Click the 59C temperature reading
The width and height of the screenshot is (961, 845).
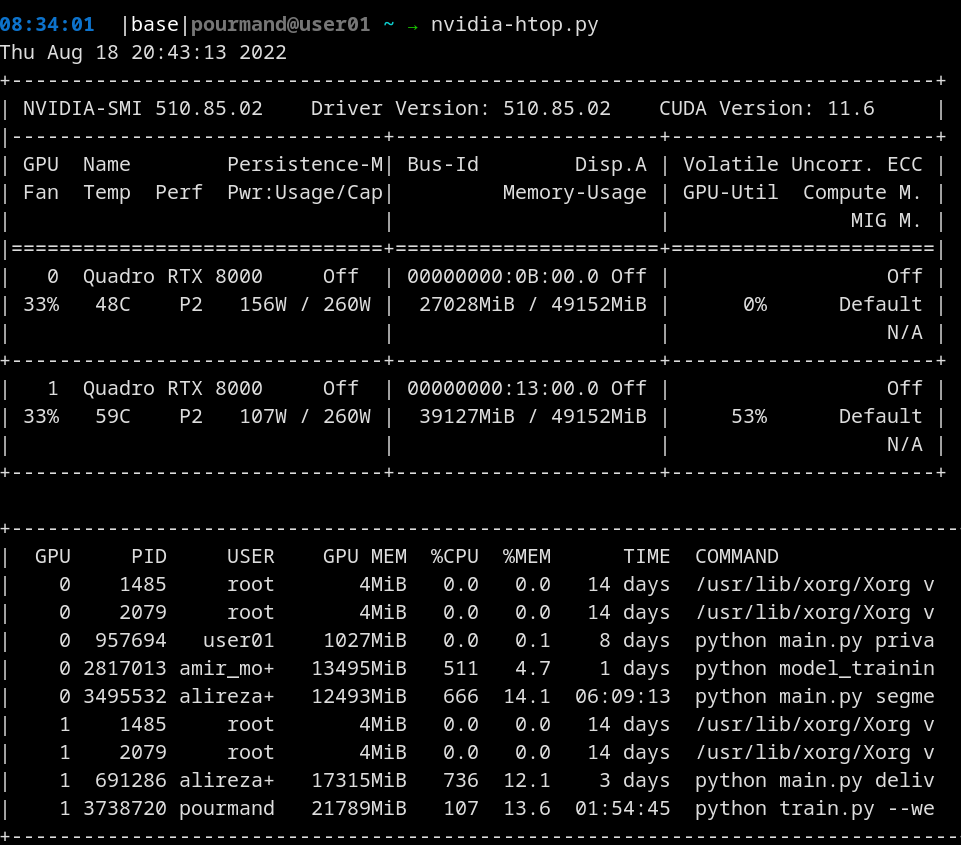113,417
